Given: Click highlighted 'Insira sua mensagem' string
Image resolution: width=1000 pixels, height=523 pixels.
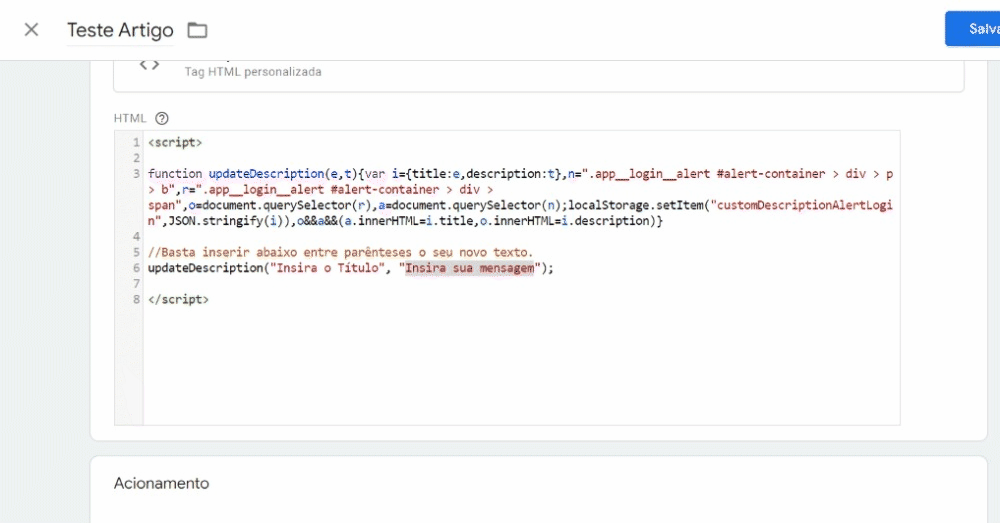Looking at the screenshot, I should (469, 268).
